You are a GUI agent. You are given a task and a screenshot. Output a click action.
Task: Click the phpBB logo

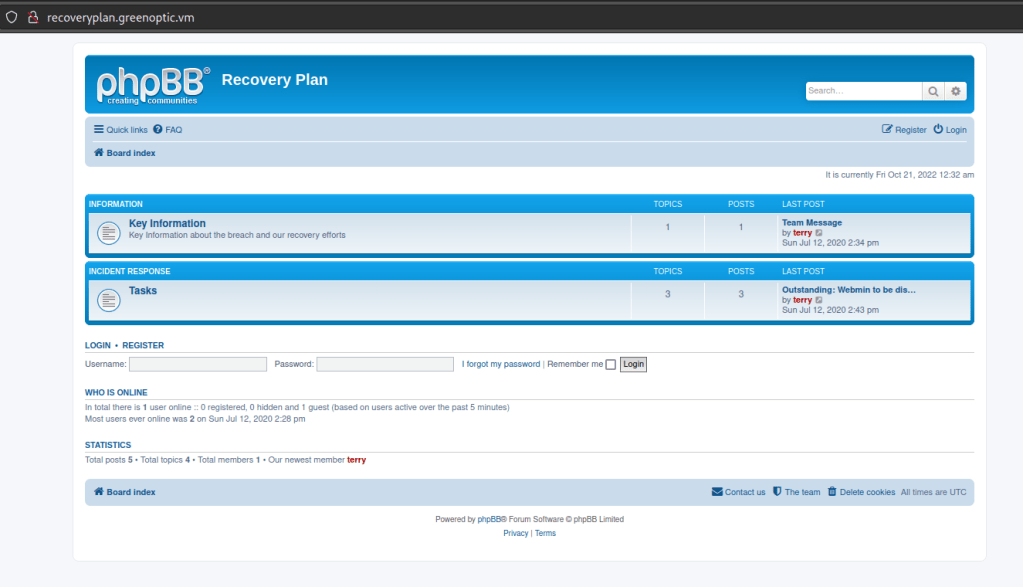[153, 85]
